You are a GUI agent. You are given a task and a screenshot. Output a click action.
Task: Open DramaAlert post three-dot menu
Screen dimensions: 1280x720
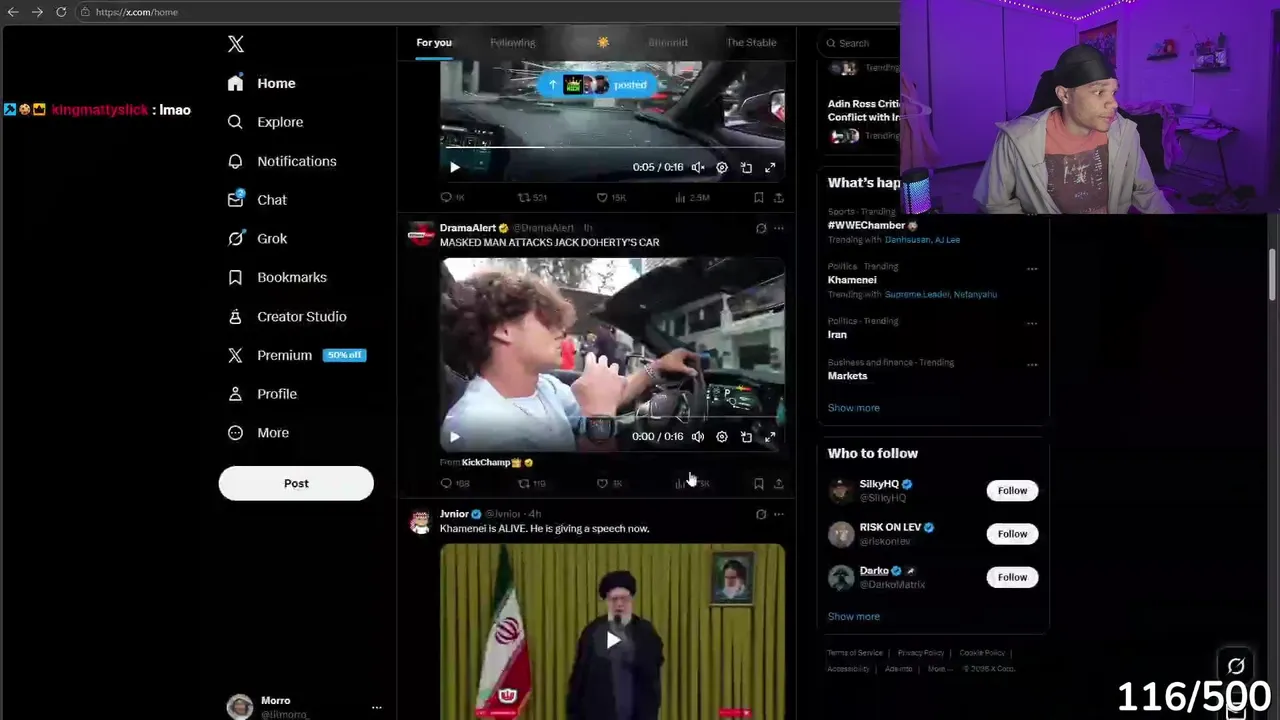[779, 228]
